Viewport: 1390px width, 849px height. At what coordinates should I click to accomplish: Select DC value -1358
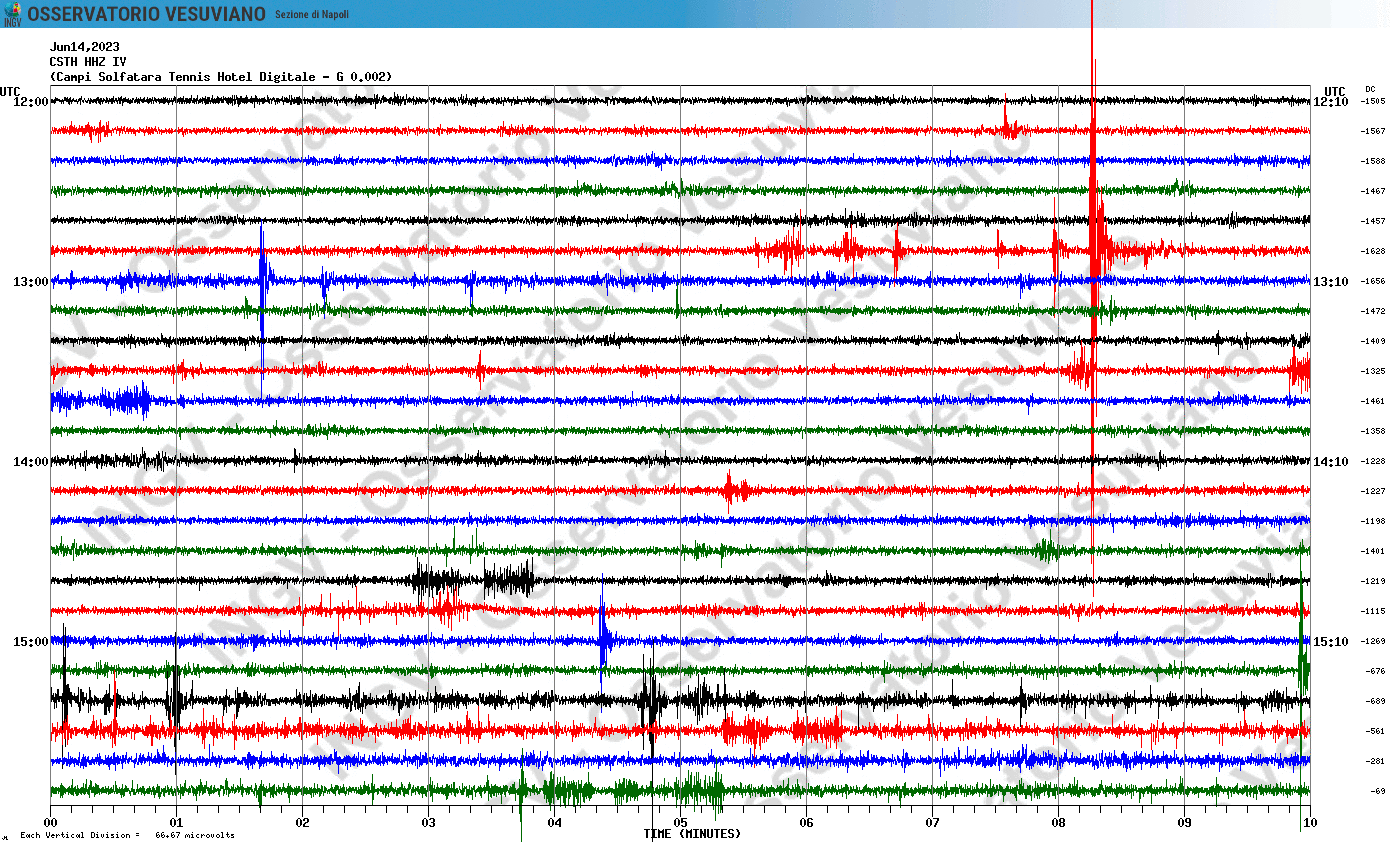tap(1372, 431)
